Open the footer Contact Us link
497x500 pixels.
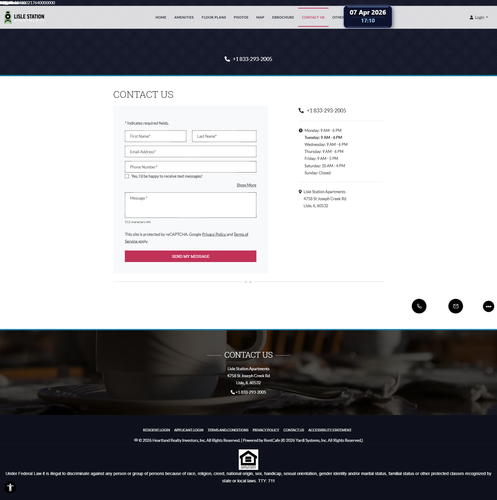coord(294,430)
